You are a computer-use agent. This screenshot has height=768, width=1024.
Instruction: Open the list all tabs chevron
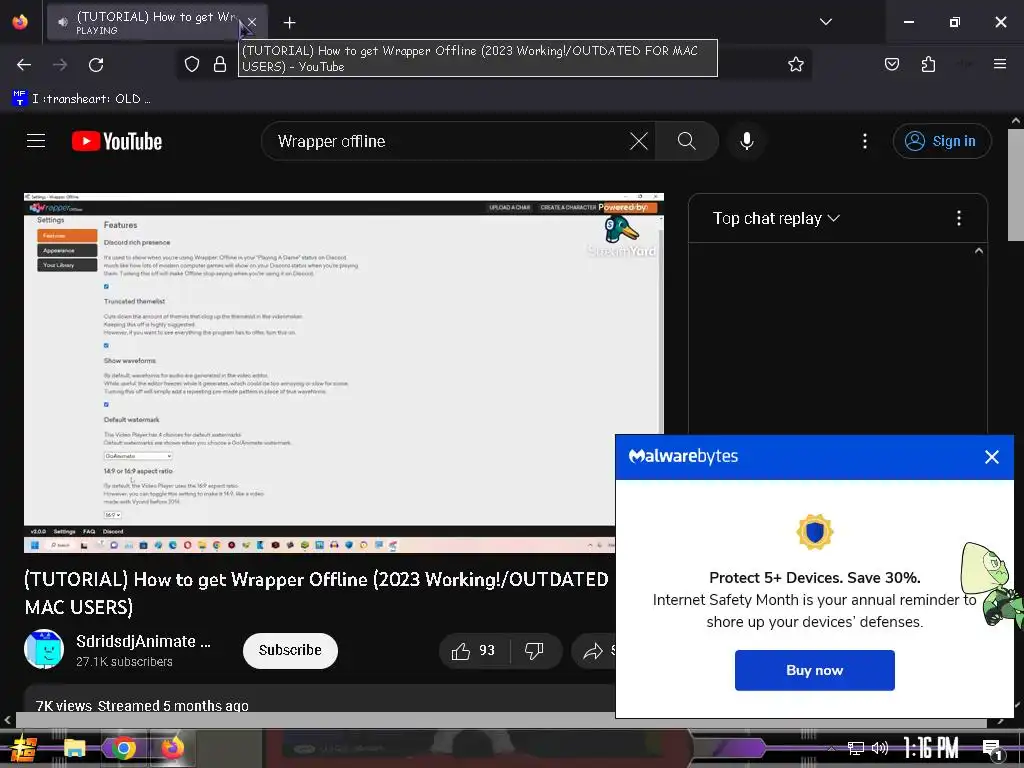tap(825, 22)
